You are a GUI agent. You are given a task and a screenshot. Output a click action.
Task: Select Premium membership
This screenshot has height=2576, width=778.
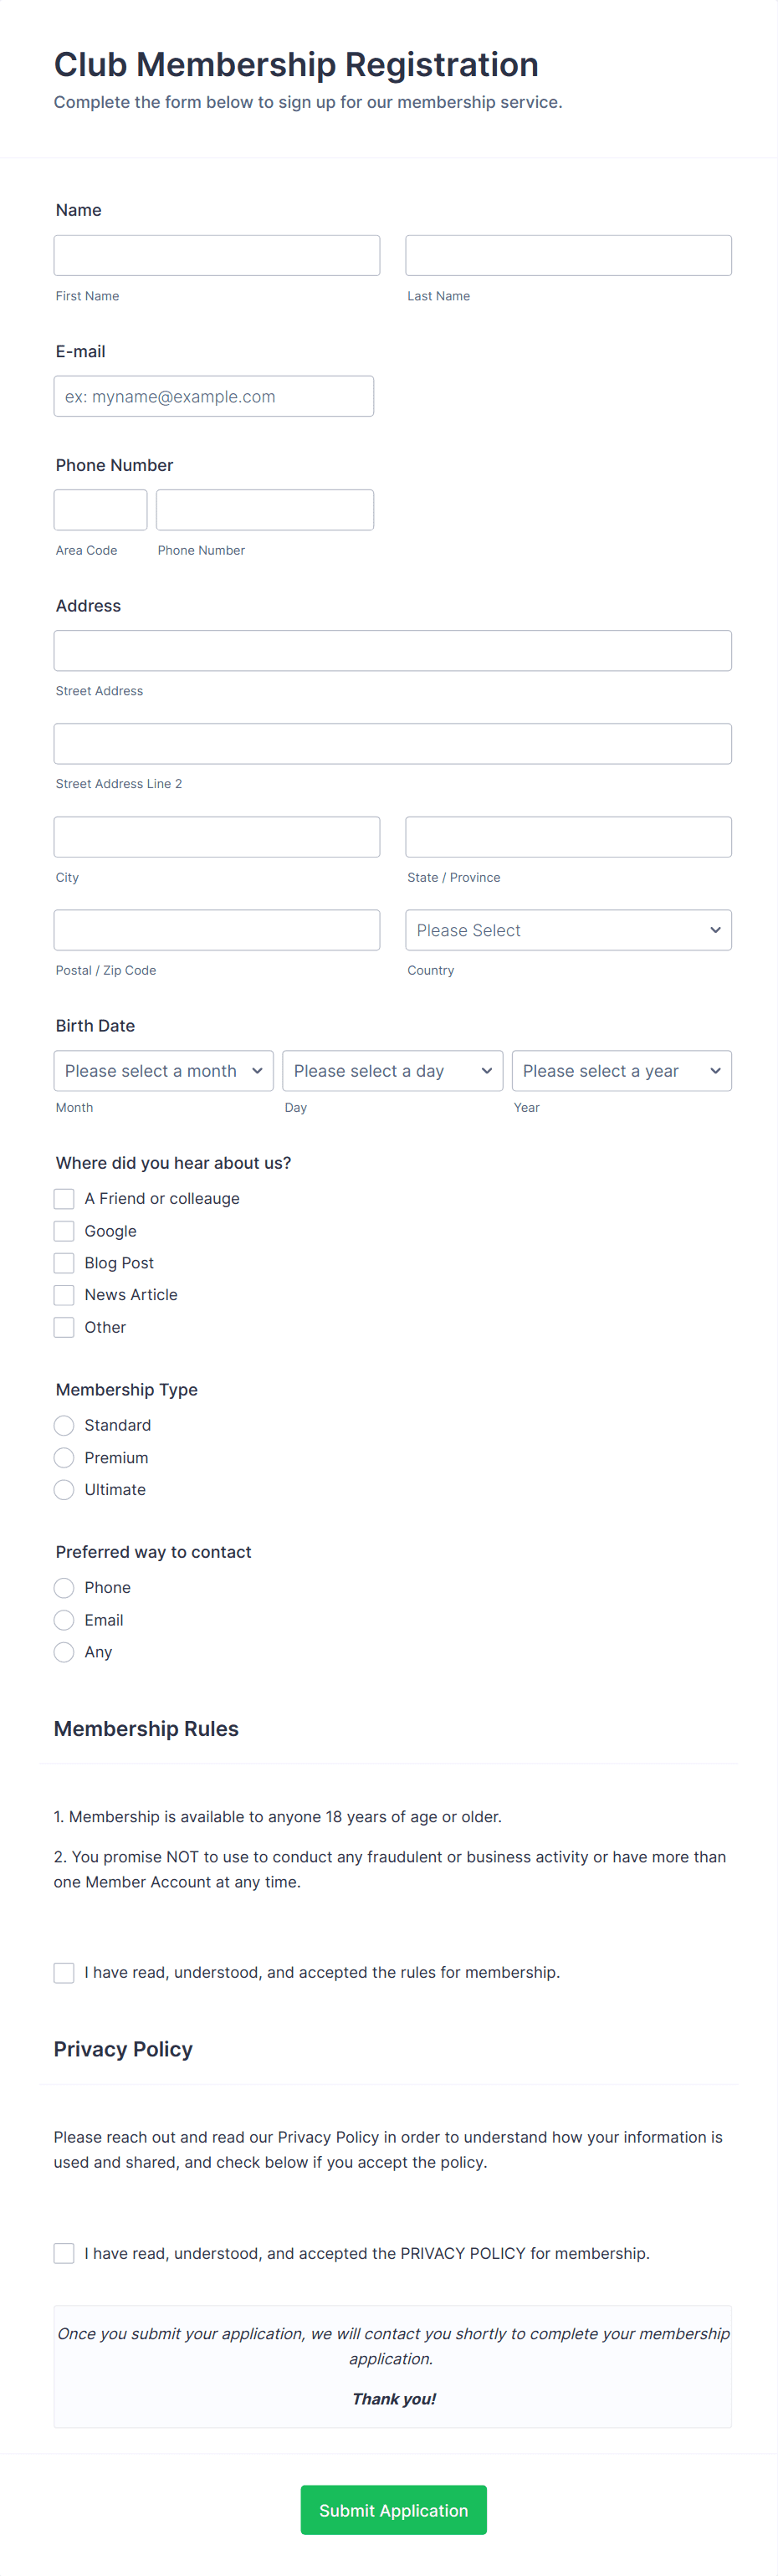[x=63, y=1457]
